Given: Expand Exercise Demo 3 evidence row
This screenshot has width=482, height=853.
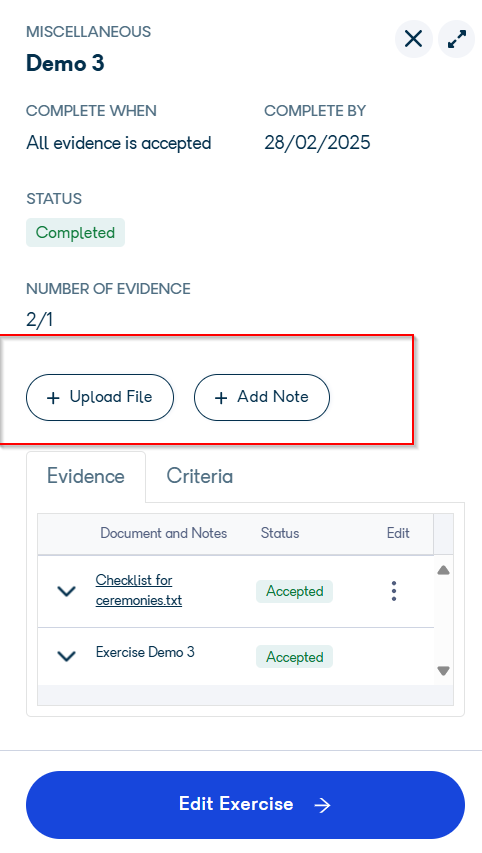Looking at the screenshot, I should pyautogui.click(x=66, y=657).
